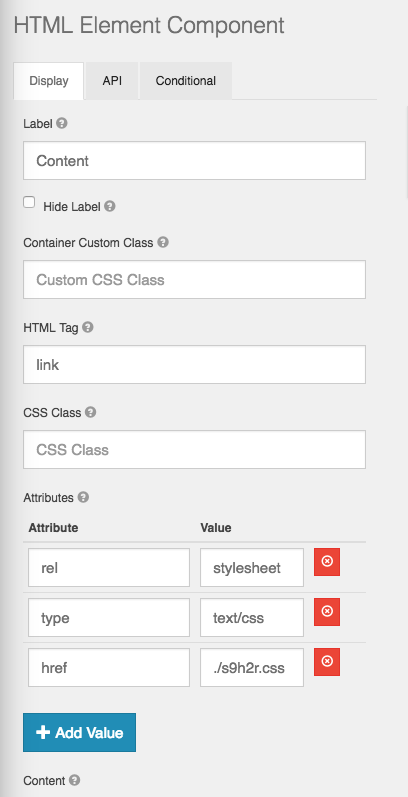Switch to the API tab
The image size is (408, 797).
(x=112, y=81)
